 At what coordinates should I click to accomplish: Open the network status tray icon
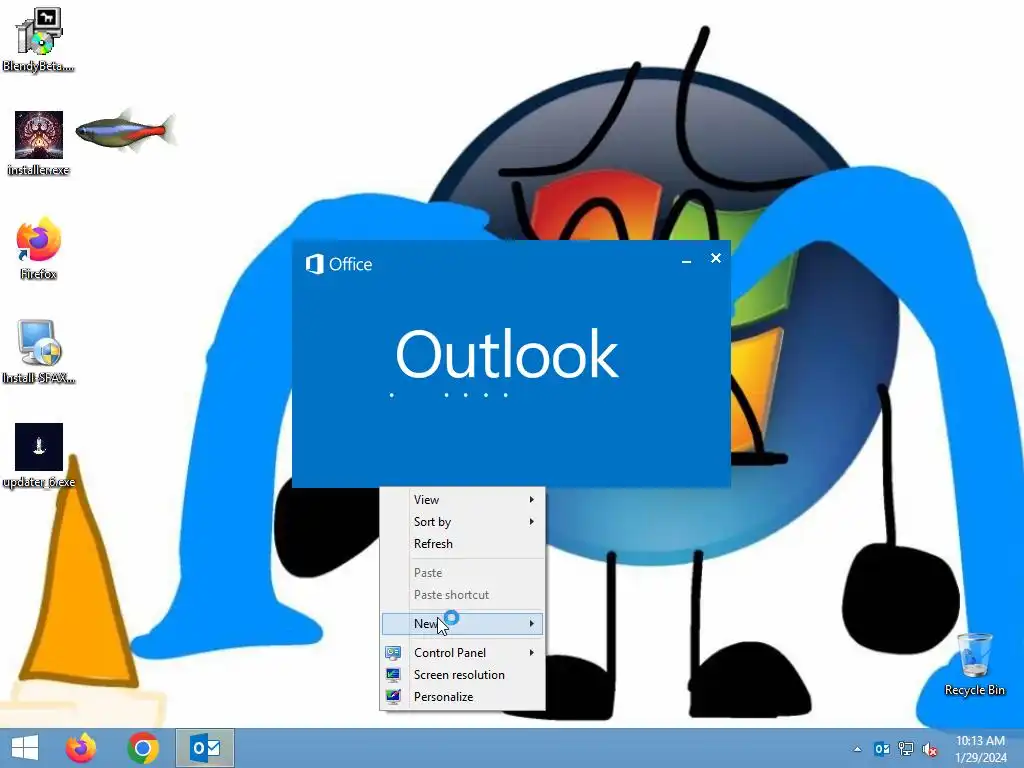(906, 749)
